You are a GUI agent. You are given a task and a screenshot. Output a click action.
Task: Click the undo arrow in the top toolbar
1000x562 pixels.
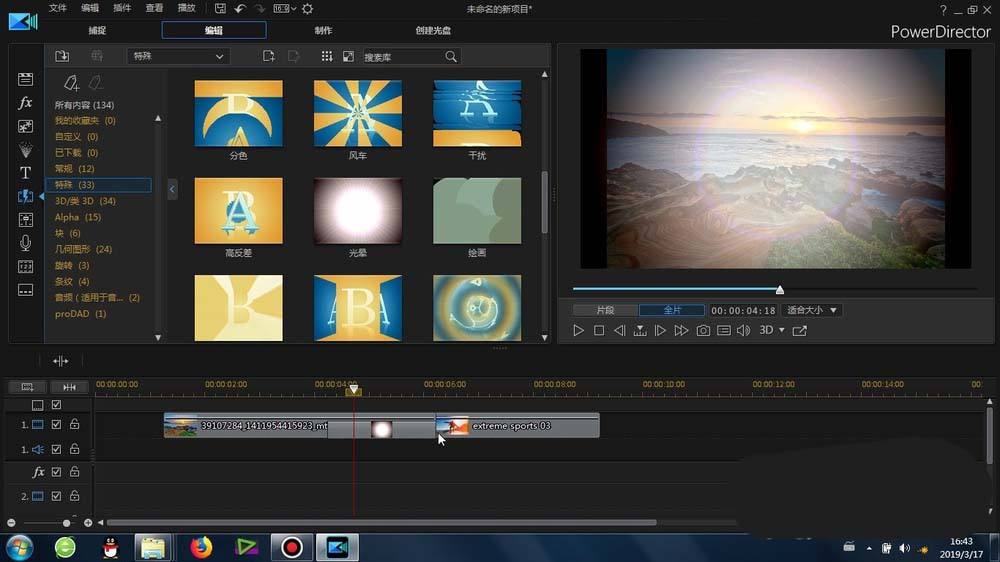point(240,9)
